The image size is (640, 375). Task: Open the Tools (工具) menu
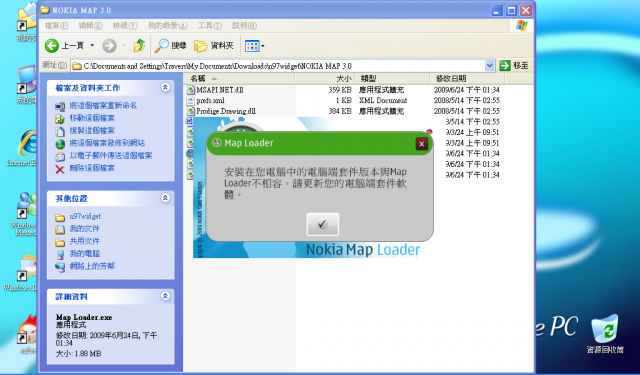(x=210, y=26)
